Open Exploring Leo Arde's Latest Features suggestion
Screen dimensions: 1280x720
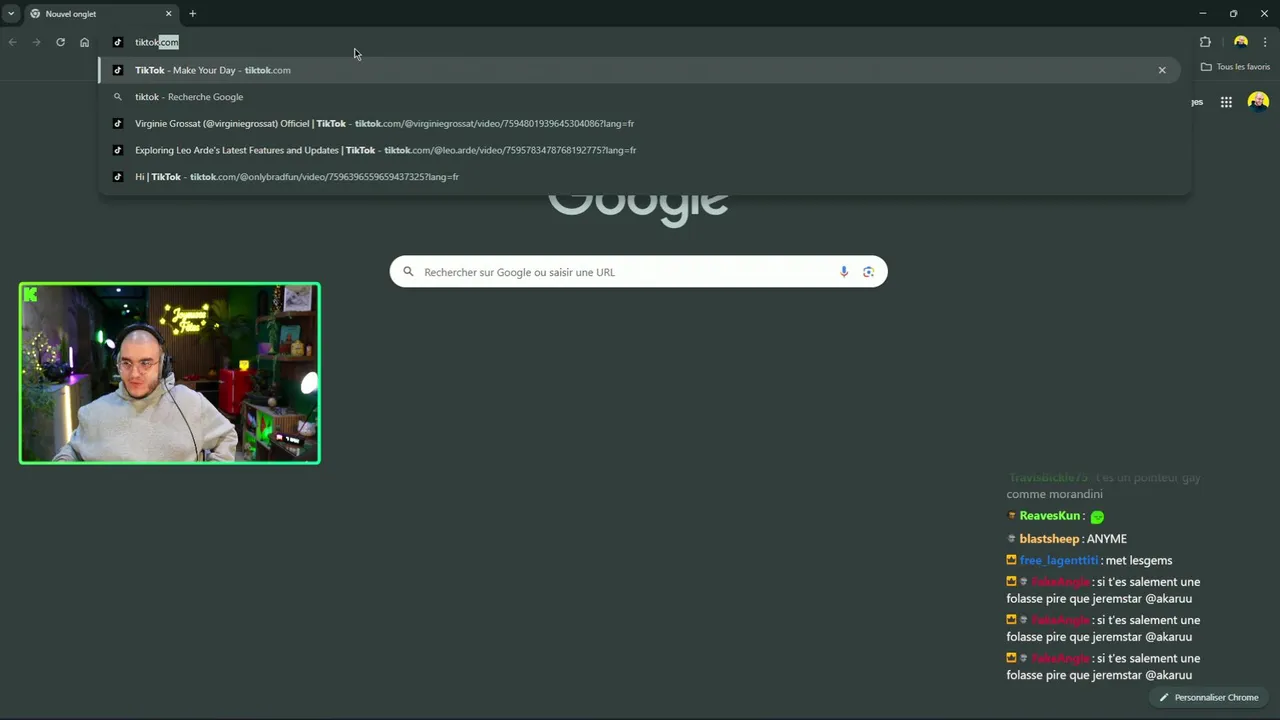640,150
